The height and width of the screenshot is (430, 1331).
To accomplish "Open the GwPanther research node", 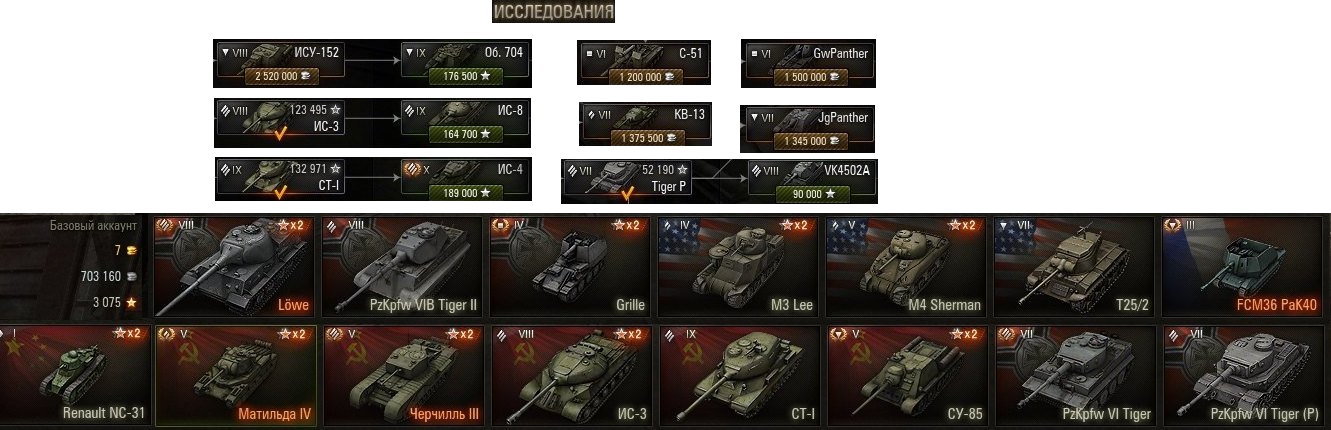I will (808, 62).
